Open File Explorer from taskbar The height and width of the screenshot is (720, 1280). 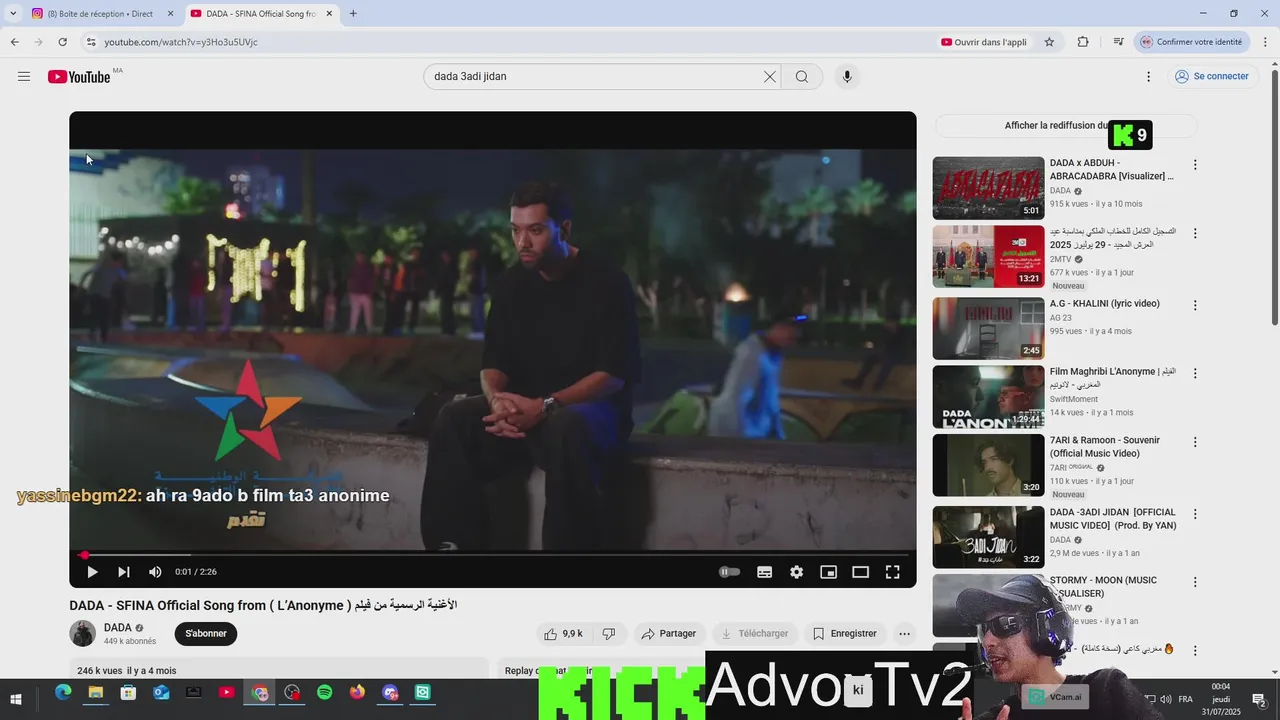(96, 692)
